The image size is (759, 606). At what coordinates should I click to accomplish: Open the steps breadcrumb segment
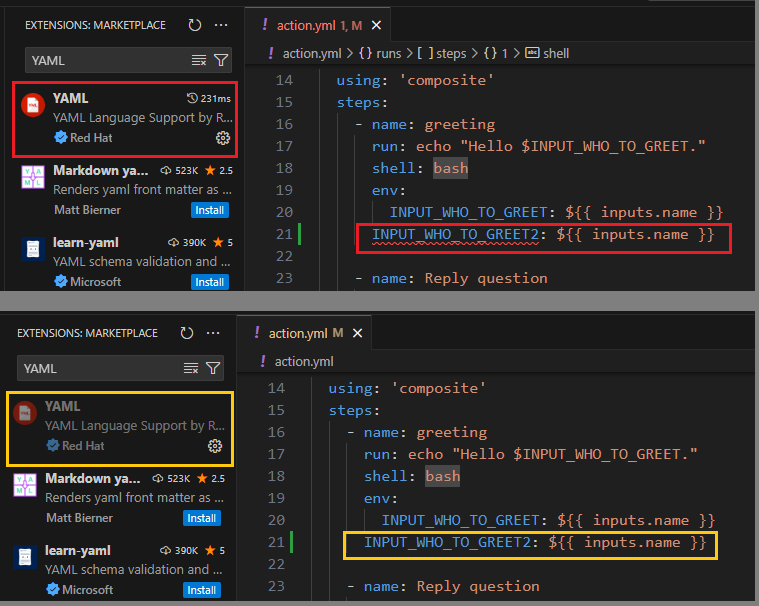tap(442, 53)
